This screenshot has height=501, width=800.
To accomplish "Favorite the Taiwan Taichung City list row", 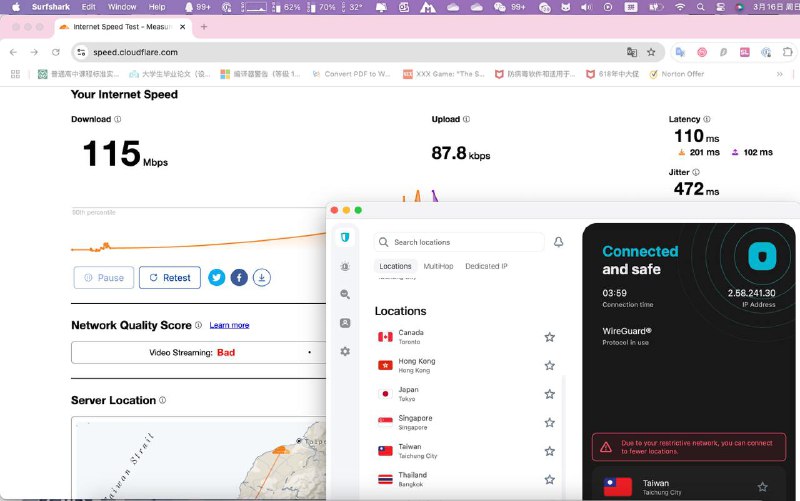I will pyautogui.click(x=549, y=451).
